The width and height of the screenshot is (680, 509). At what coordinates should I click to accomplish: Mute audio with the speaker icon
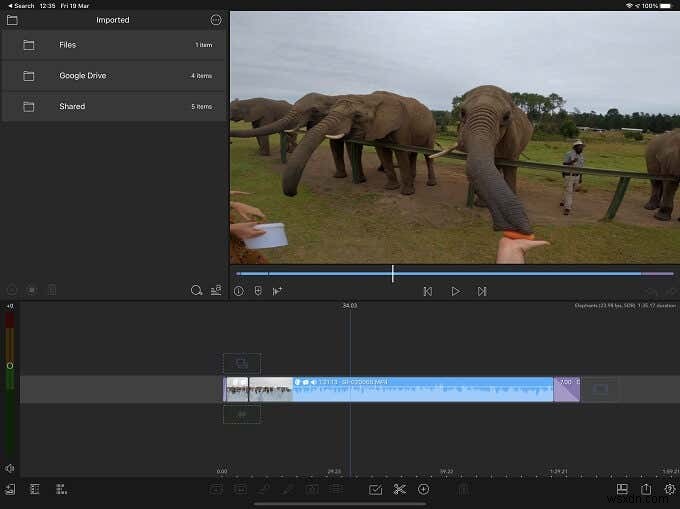point(10,468)
